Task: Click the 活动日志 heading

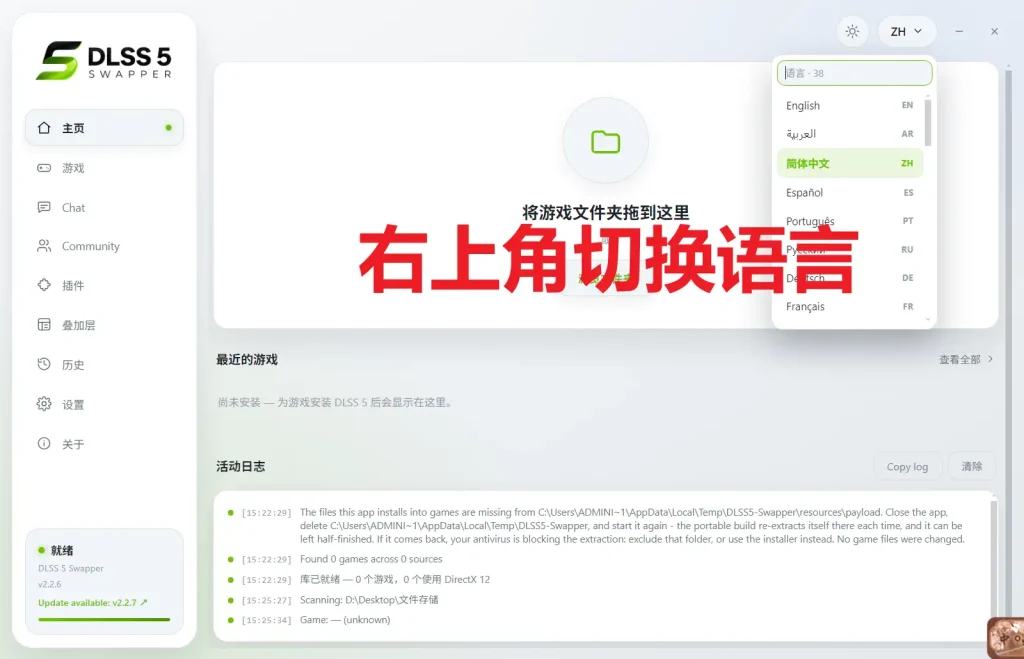Action: (240, 466)
